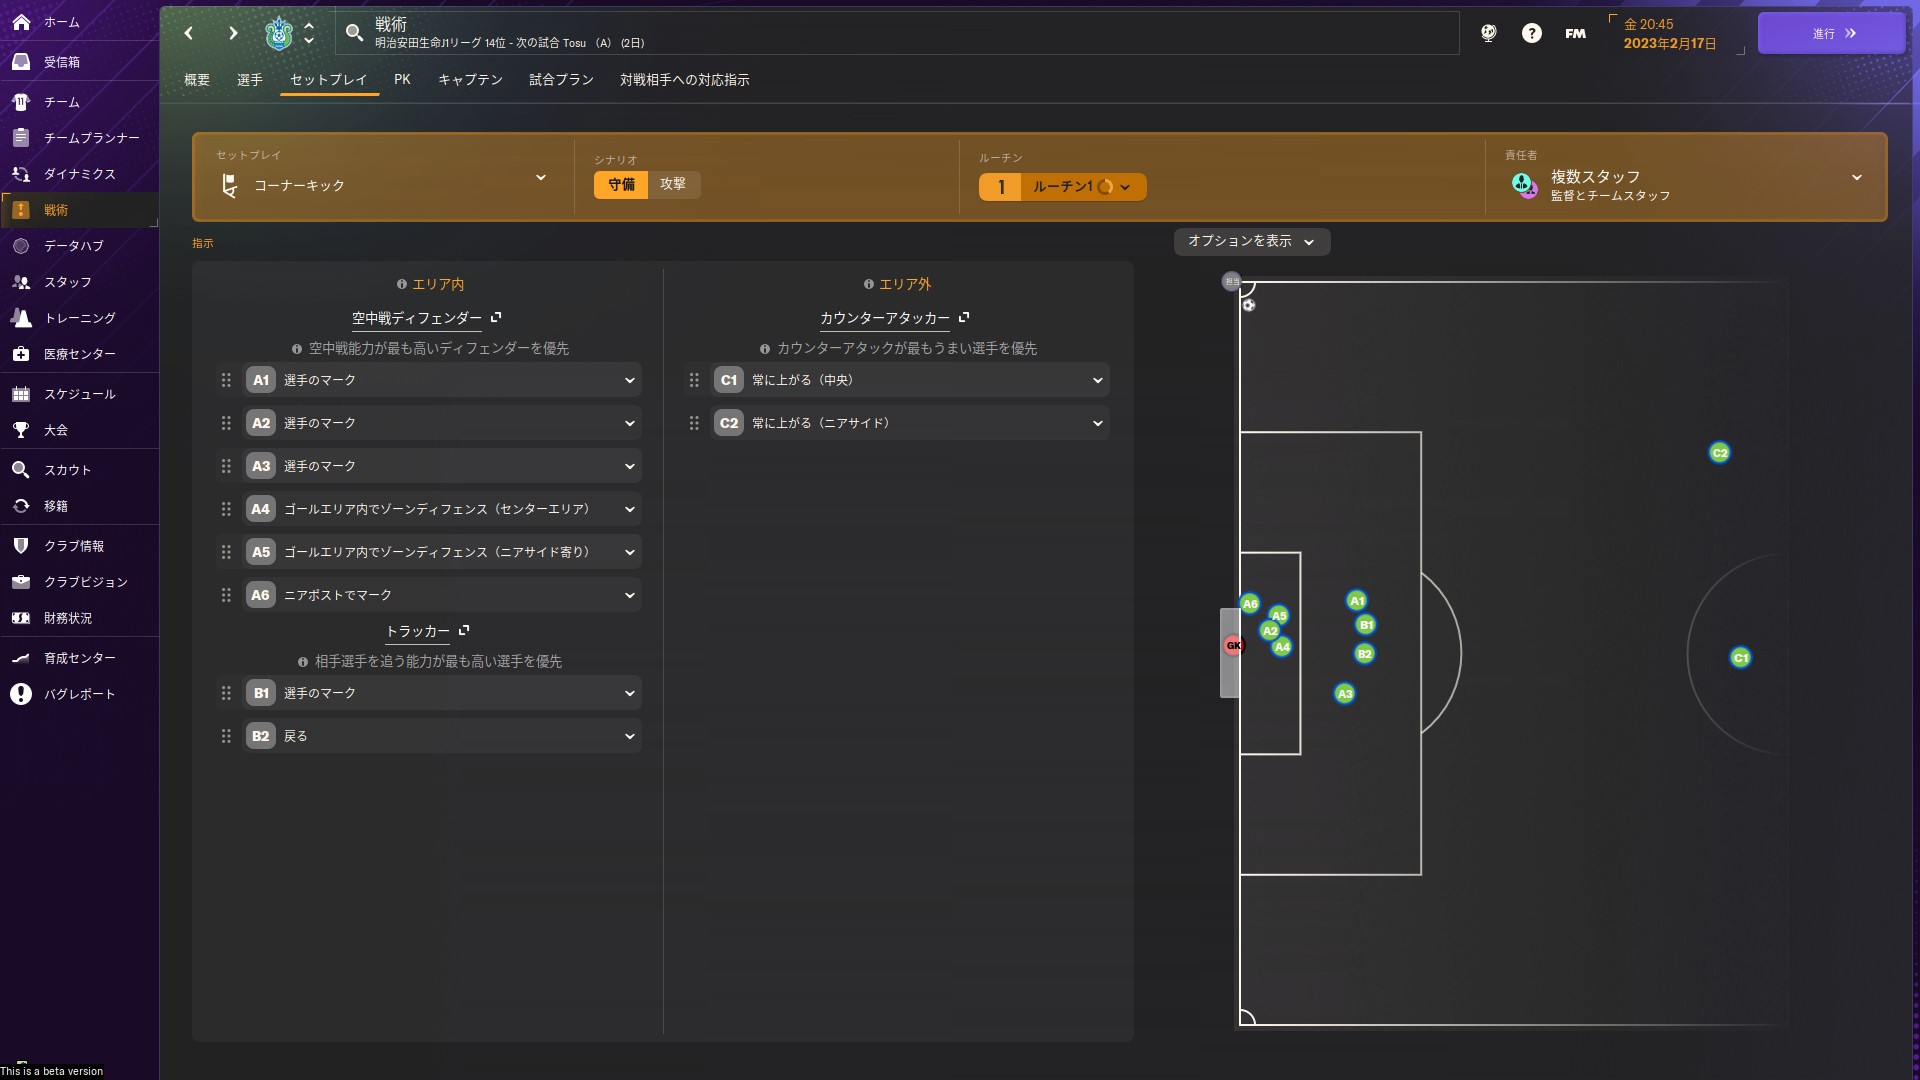Open the FM menu icon
Screen dimensions: 1920x1080
(x=1575, y=33)
